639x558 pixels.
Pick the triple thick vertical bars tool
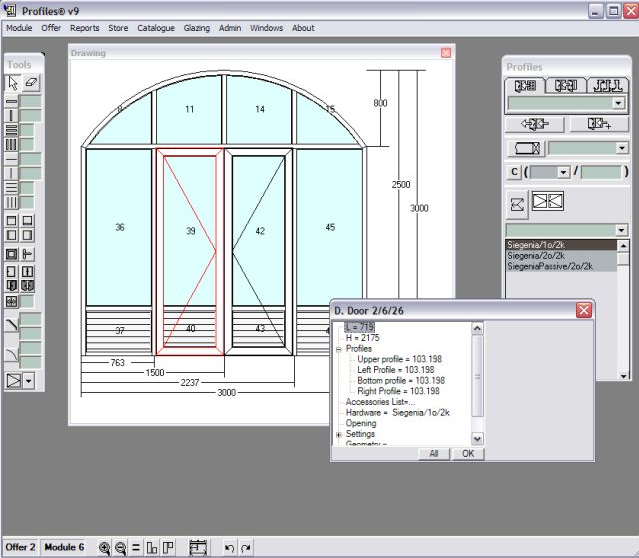click(11, 144)
